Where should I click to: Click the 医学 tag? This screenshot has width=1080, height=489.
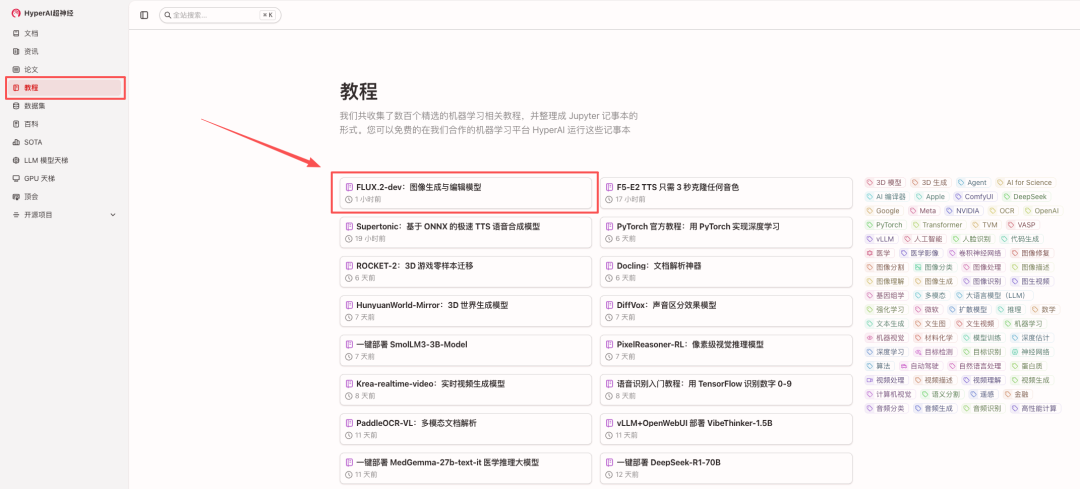tap(879, 253)
